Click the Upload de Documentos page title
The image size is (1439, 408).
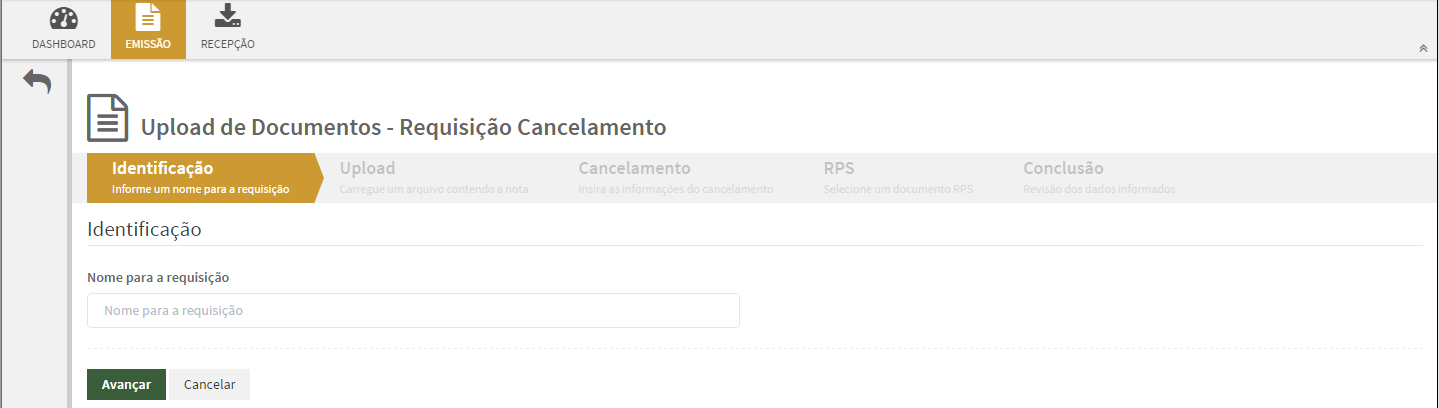tap(403, 128)
